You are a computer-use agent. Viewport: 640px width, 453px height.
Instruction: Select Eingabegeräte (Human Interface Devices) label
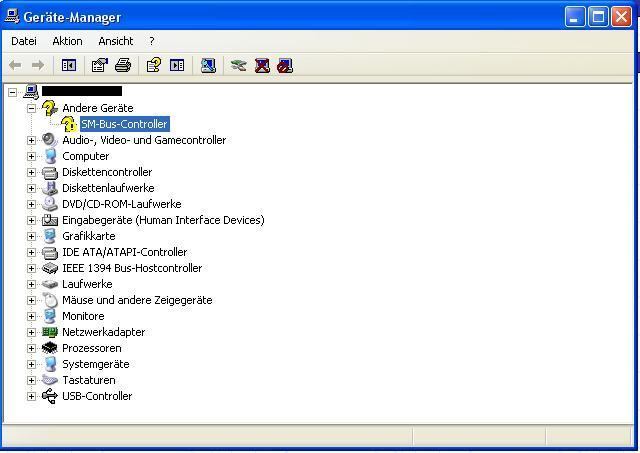163,220
